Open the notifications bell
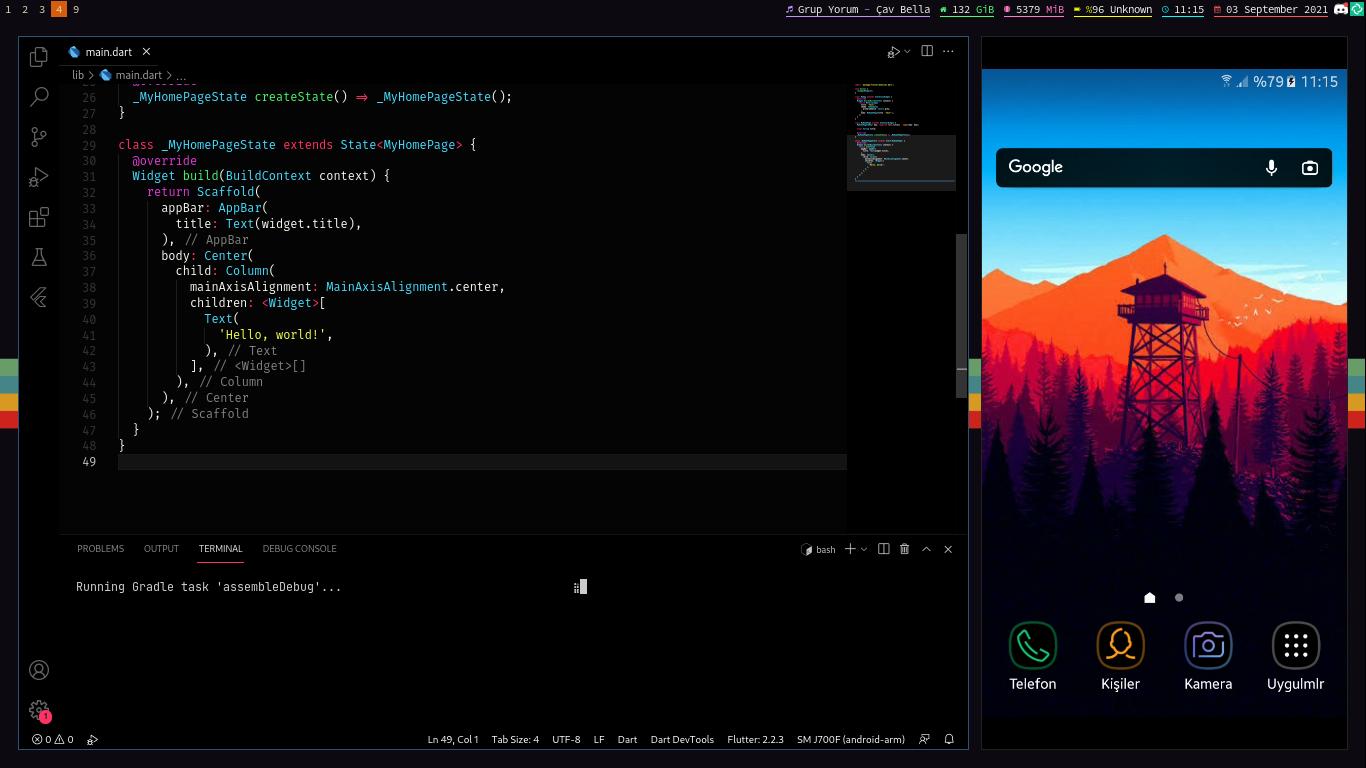The image size is (1366, 768). pos(949,739)
